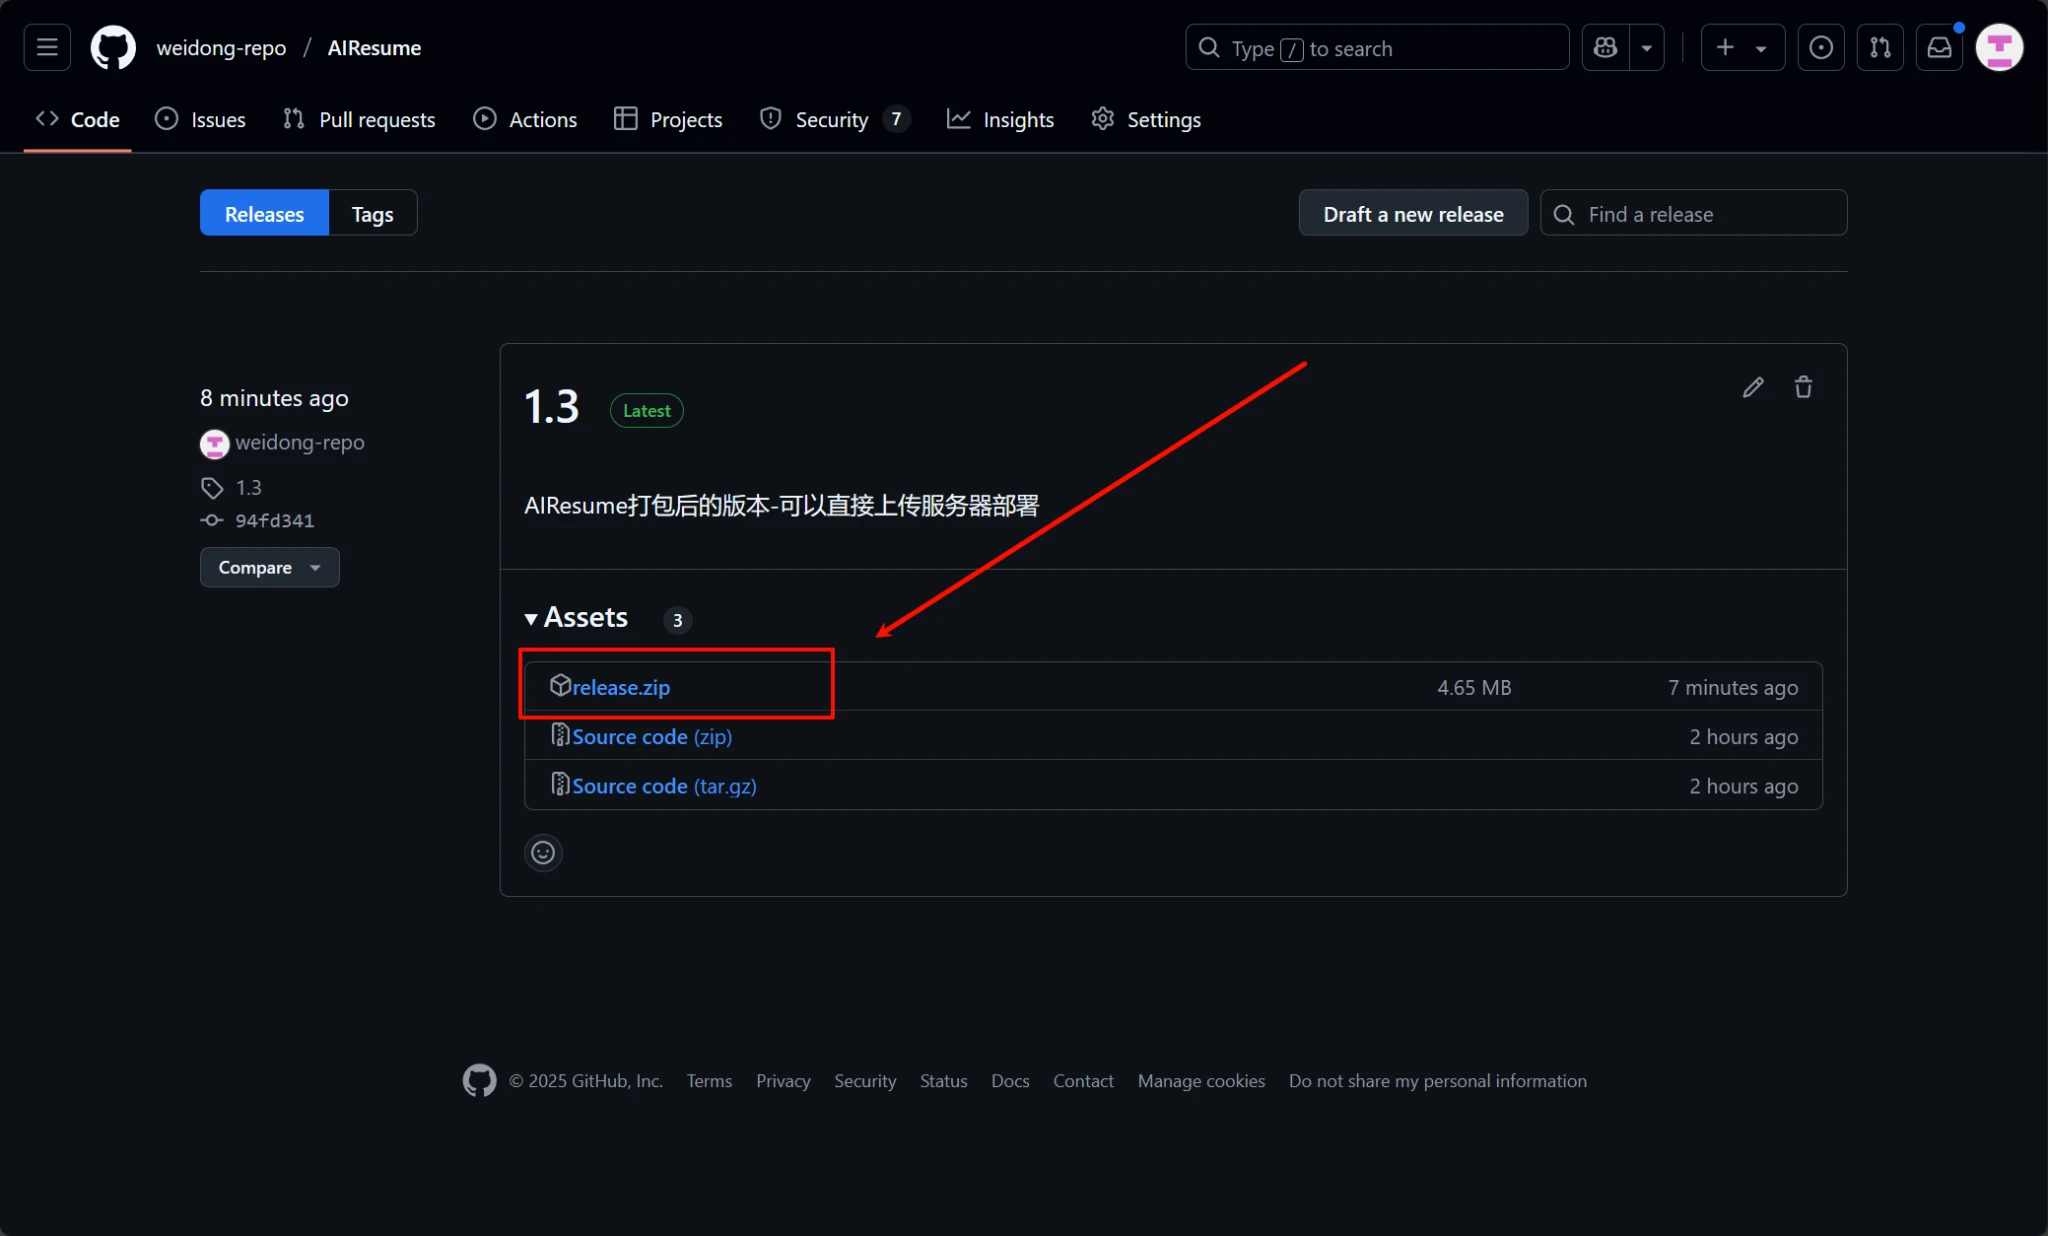Viewport: 2048px width, 1236px height.
Task: Download the release.zip asset
Action: (x=620, y=687)
